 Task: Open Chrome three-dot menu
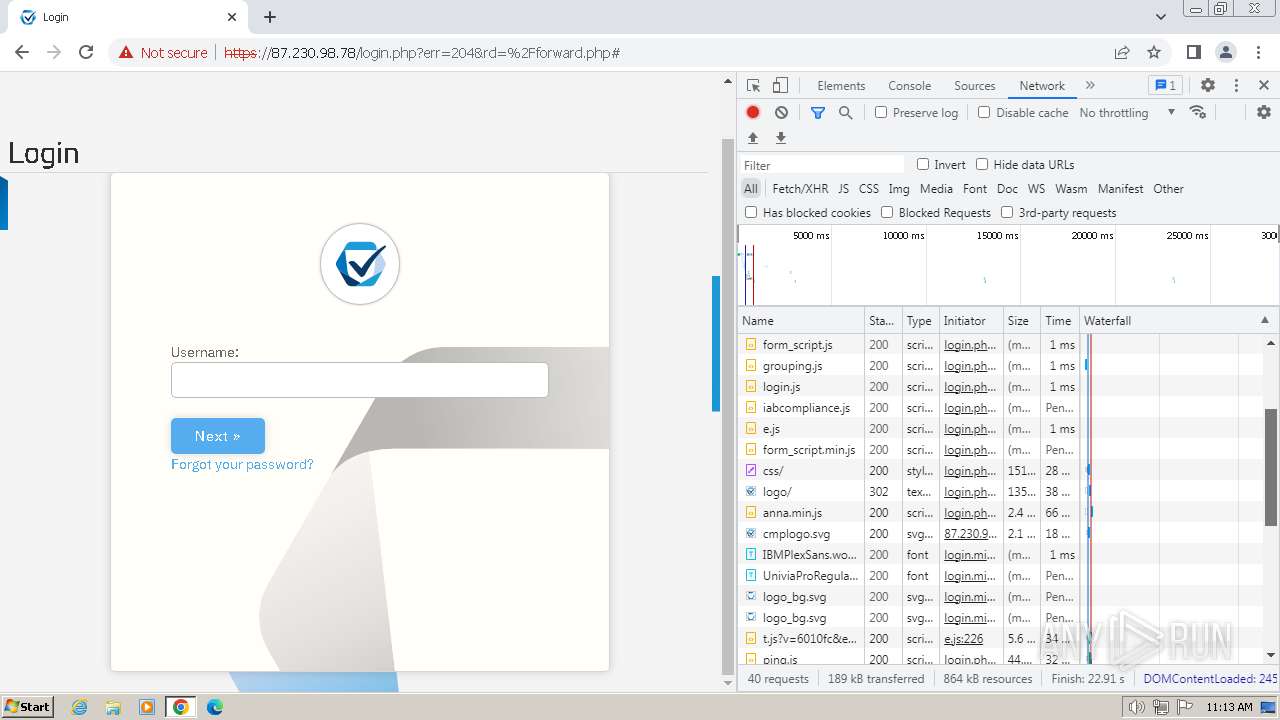tap(1257, 52)
